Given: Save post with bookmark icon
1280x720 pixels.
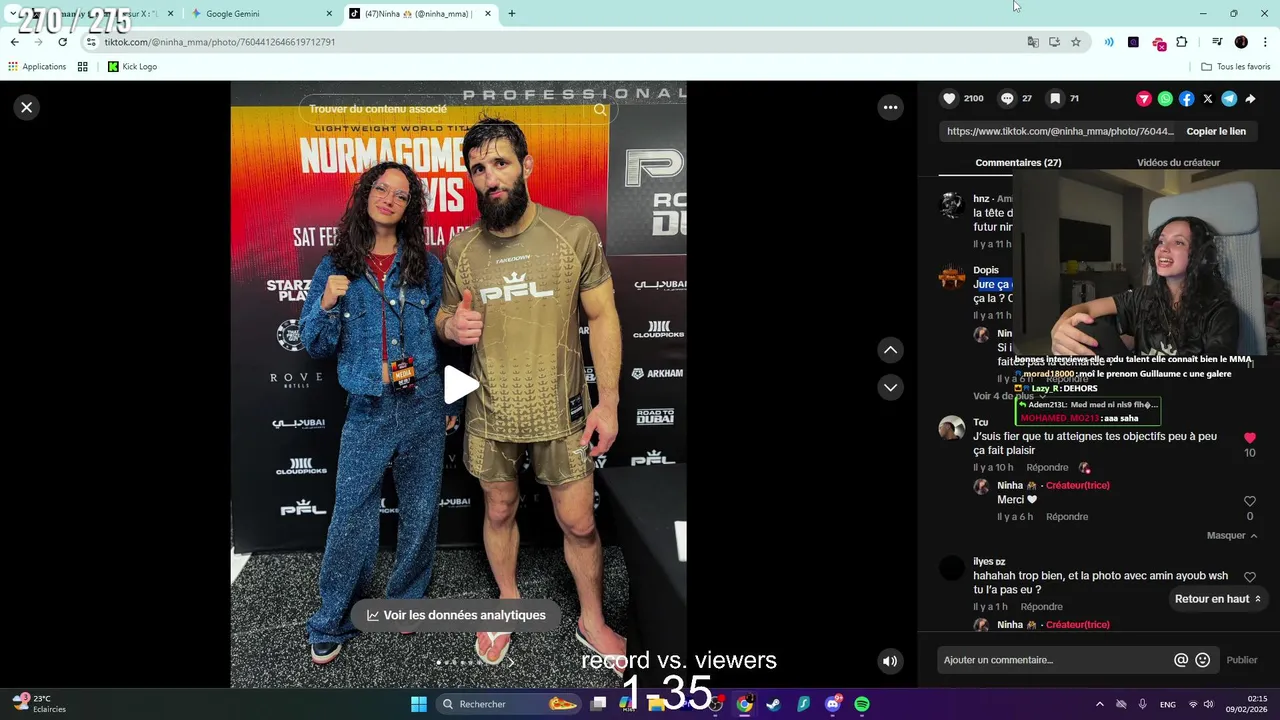Looking at the screenshot, I should click(x=1055, y=98).
